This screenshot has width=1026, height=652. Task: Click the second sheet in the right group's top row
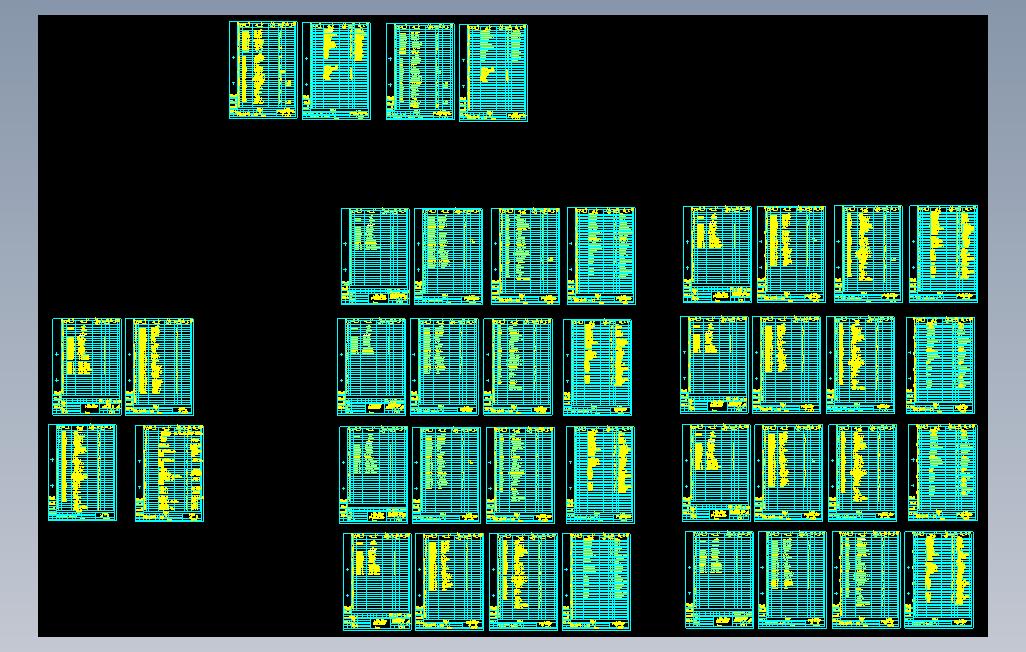point(791,255)
